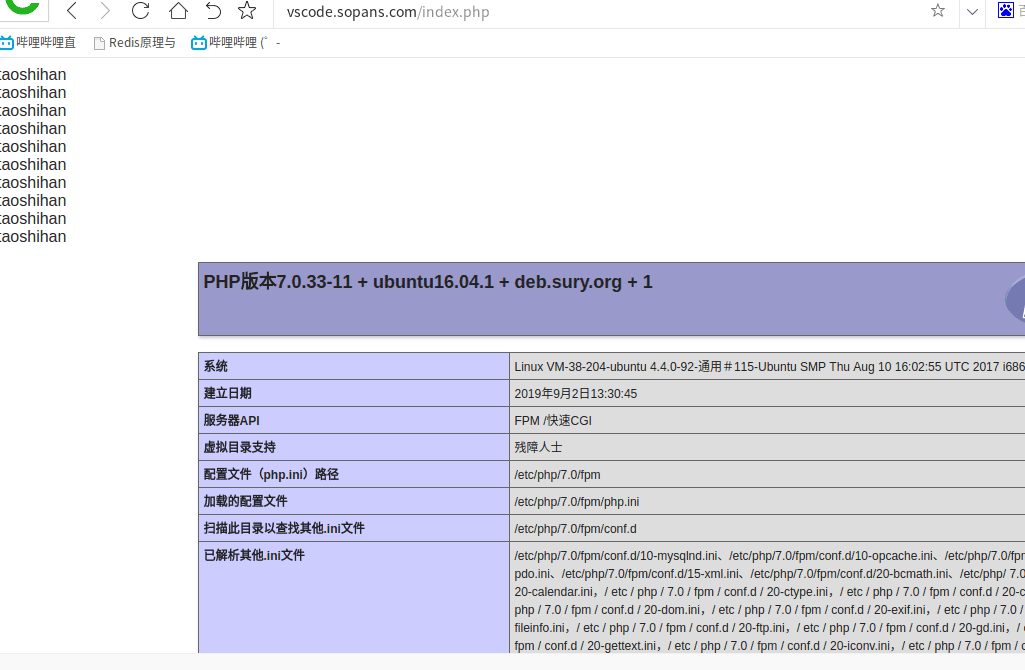Click the 建立日期 row label
1025x670 pixels.
[x=227, y=393]
